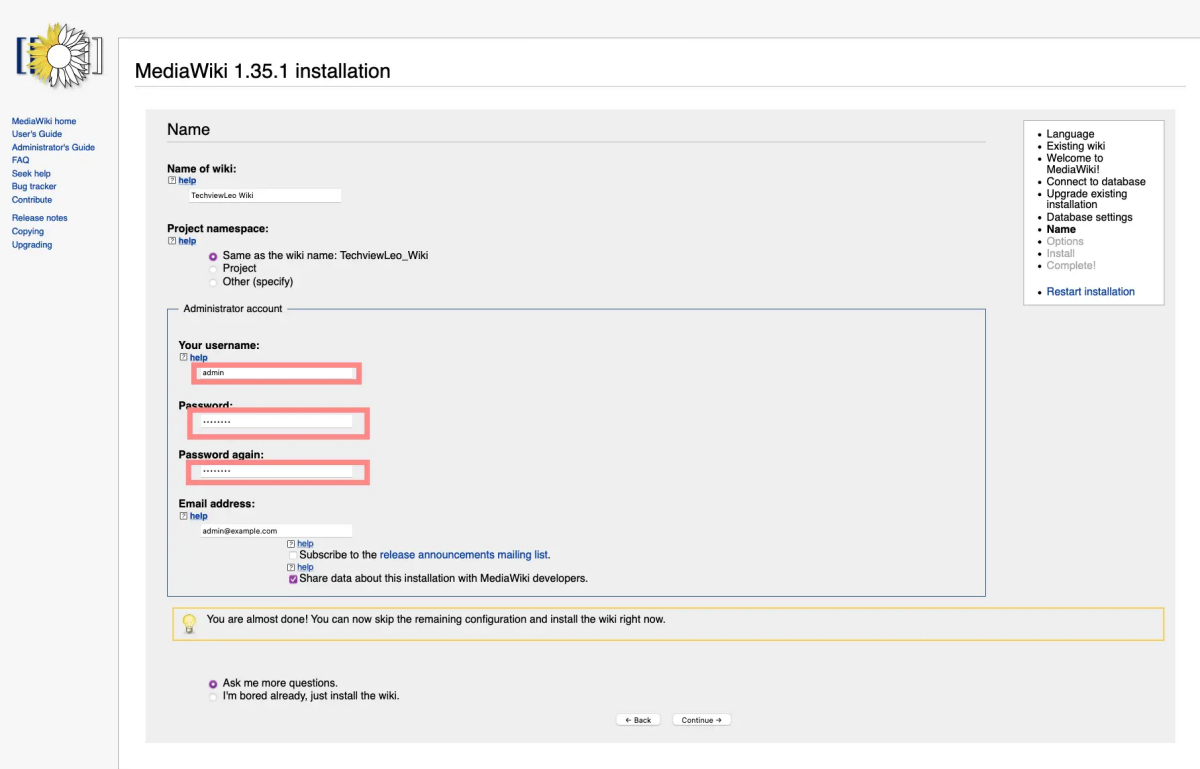Click the help icon above Share data checkbox
This screenshot has height=769, width=1200.
(x=291, y=567)
